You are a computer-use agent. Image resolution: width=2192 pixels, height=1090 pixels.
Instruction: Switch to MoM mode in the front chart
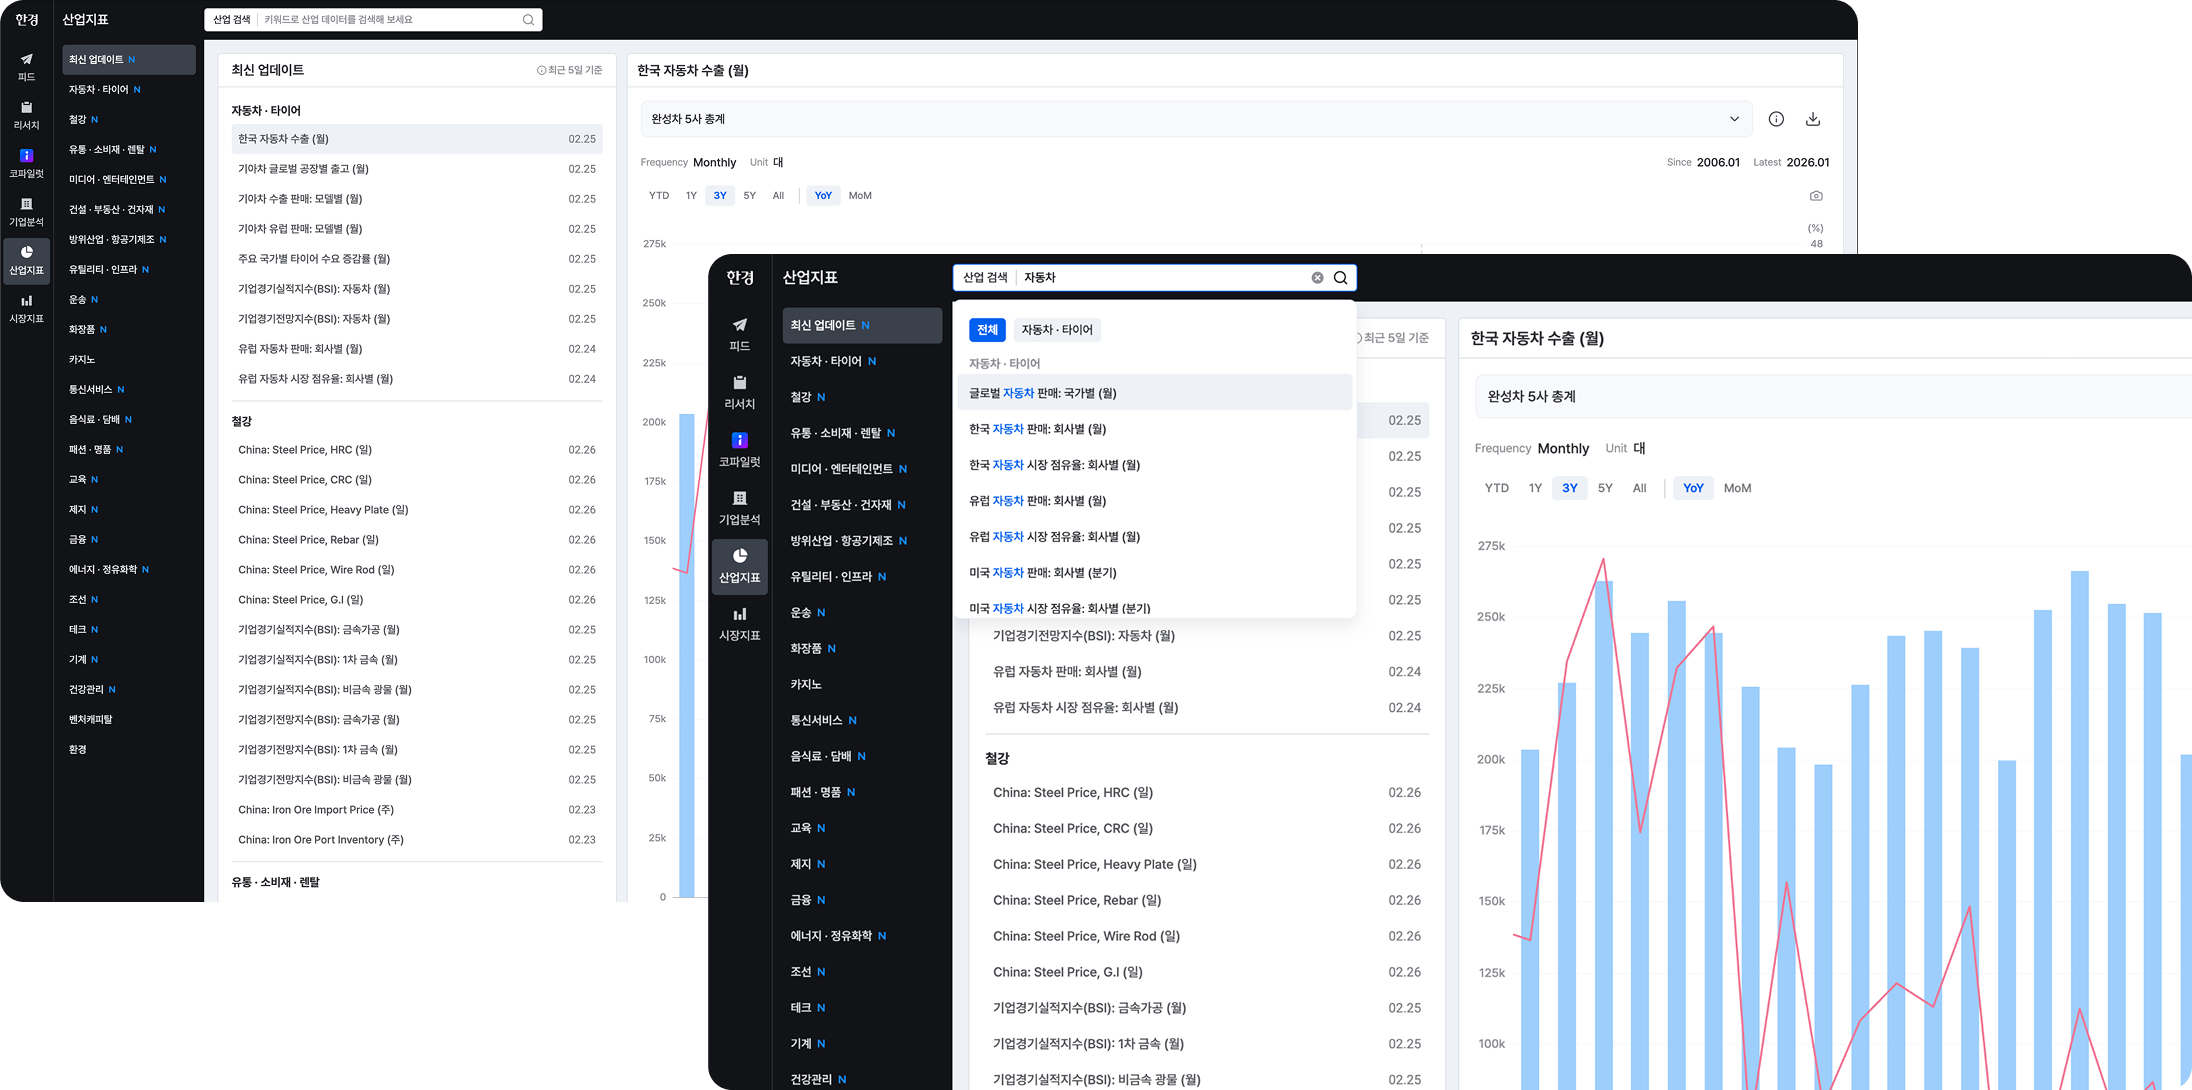(1737, 488)
